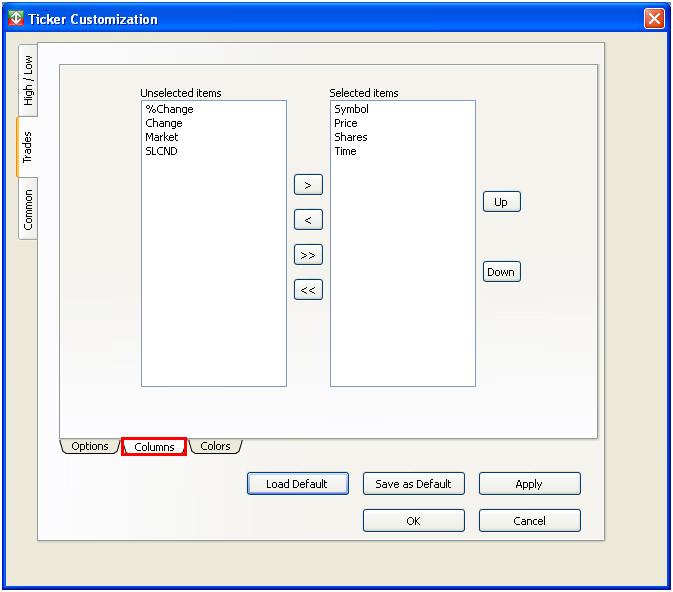Click the Up button
The height and width of the screenshot is (592, 673).
click(501, 202)
